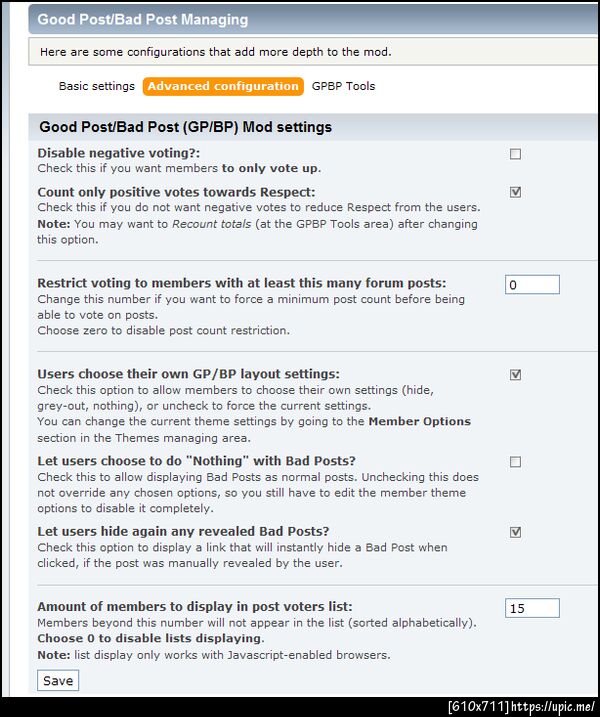Select the Advanced configuration tab

pyautogui.click(x=223, y=86)
